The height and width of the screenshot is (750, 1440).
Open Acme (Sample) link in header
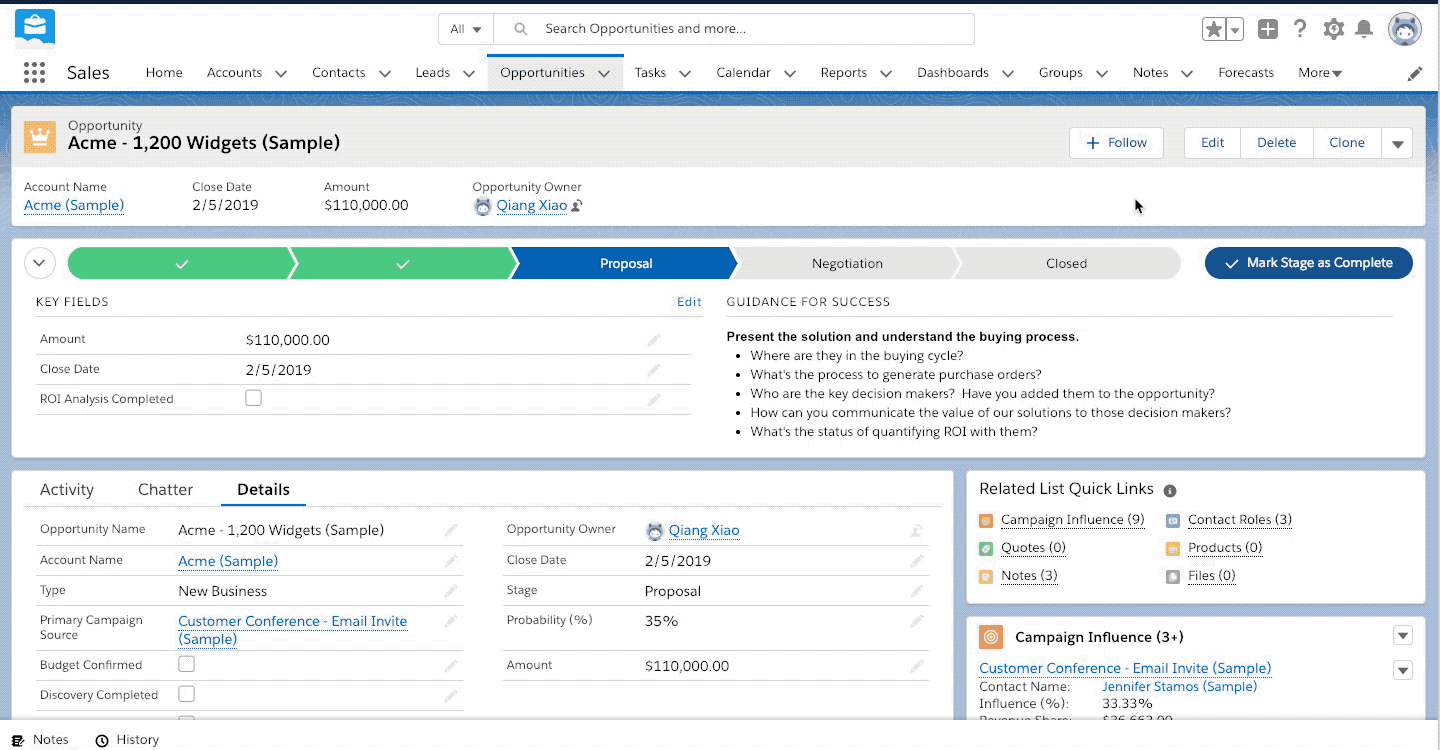[74, 206]
